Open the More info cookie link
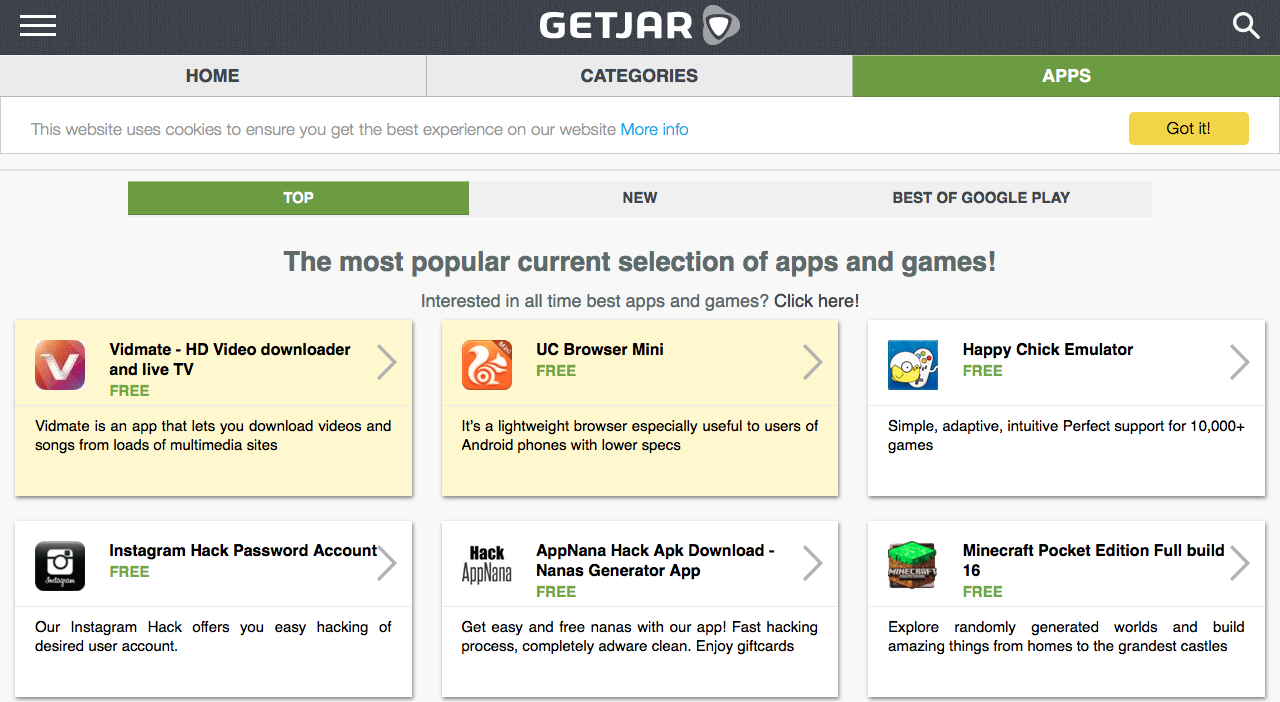 pos(654,129)
